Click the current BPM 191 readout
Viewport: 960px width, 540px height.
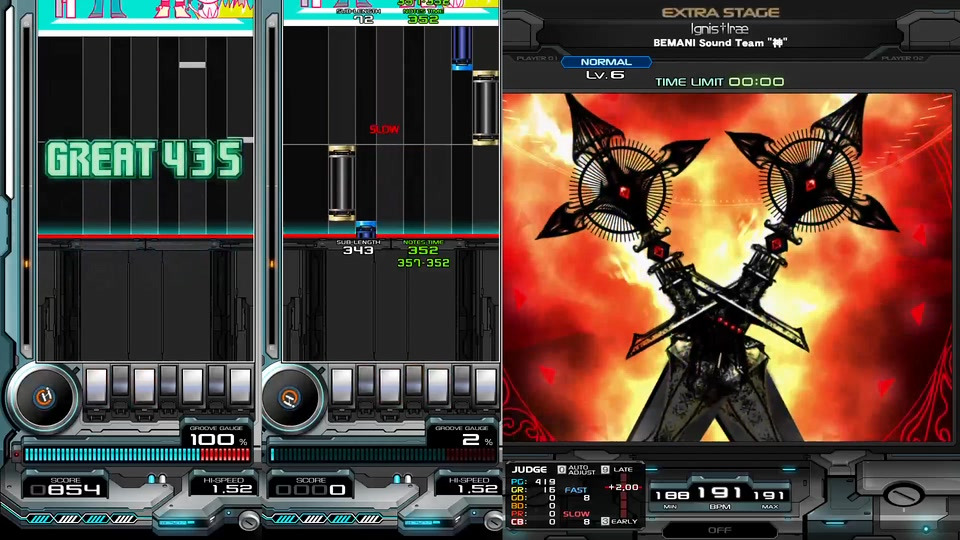click(x=720, y=492)
